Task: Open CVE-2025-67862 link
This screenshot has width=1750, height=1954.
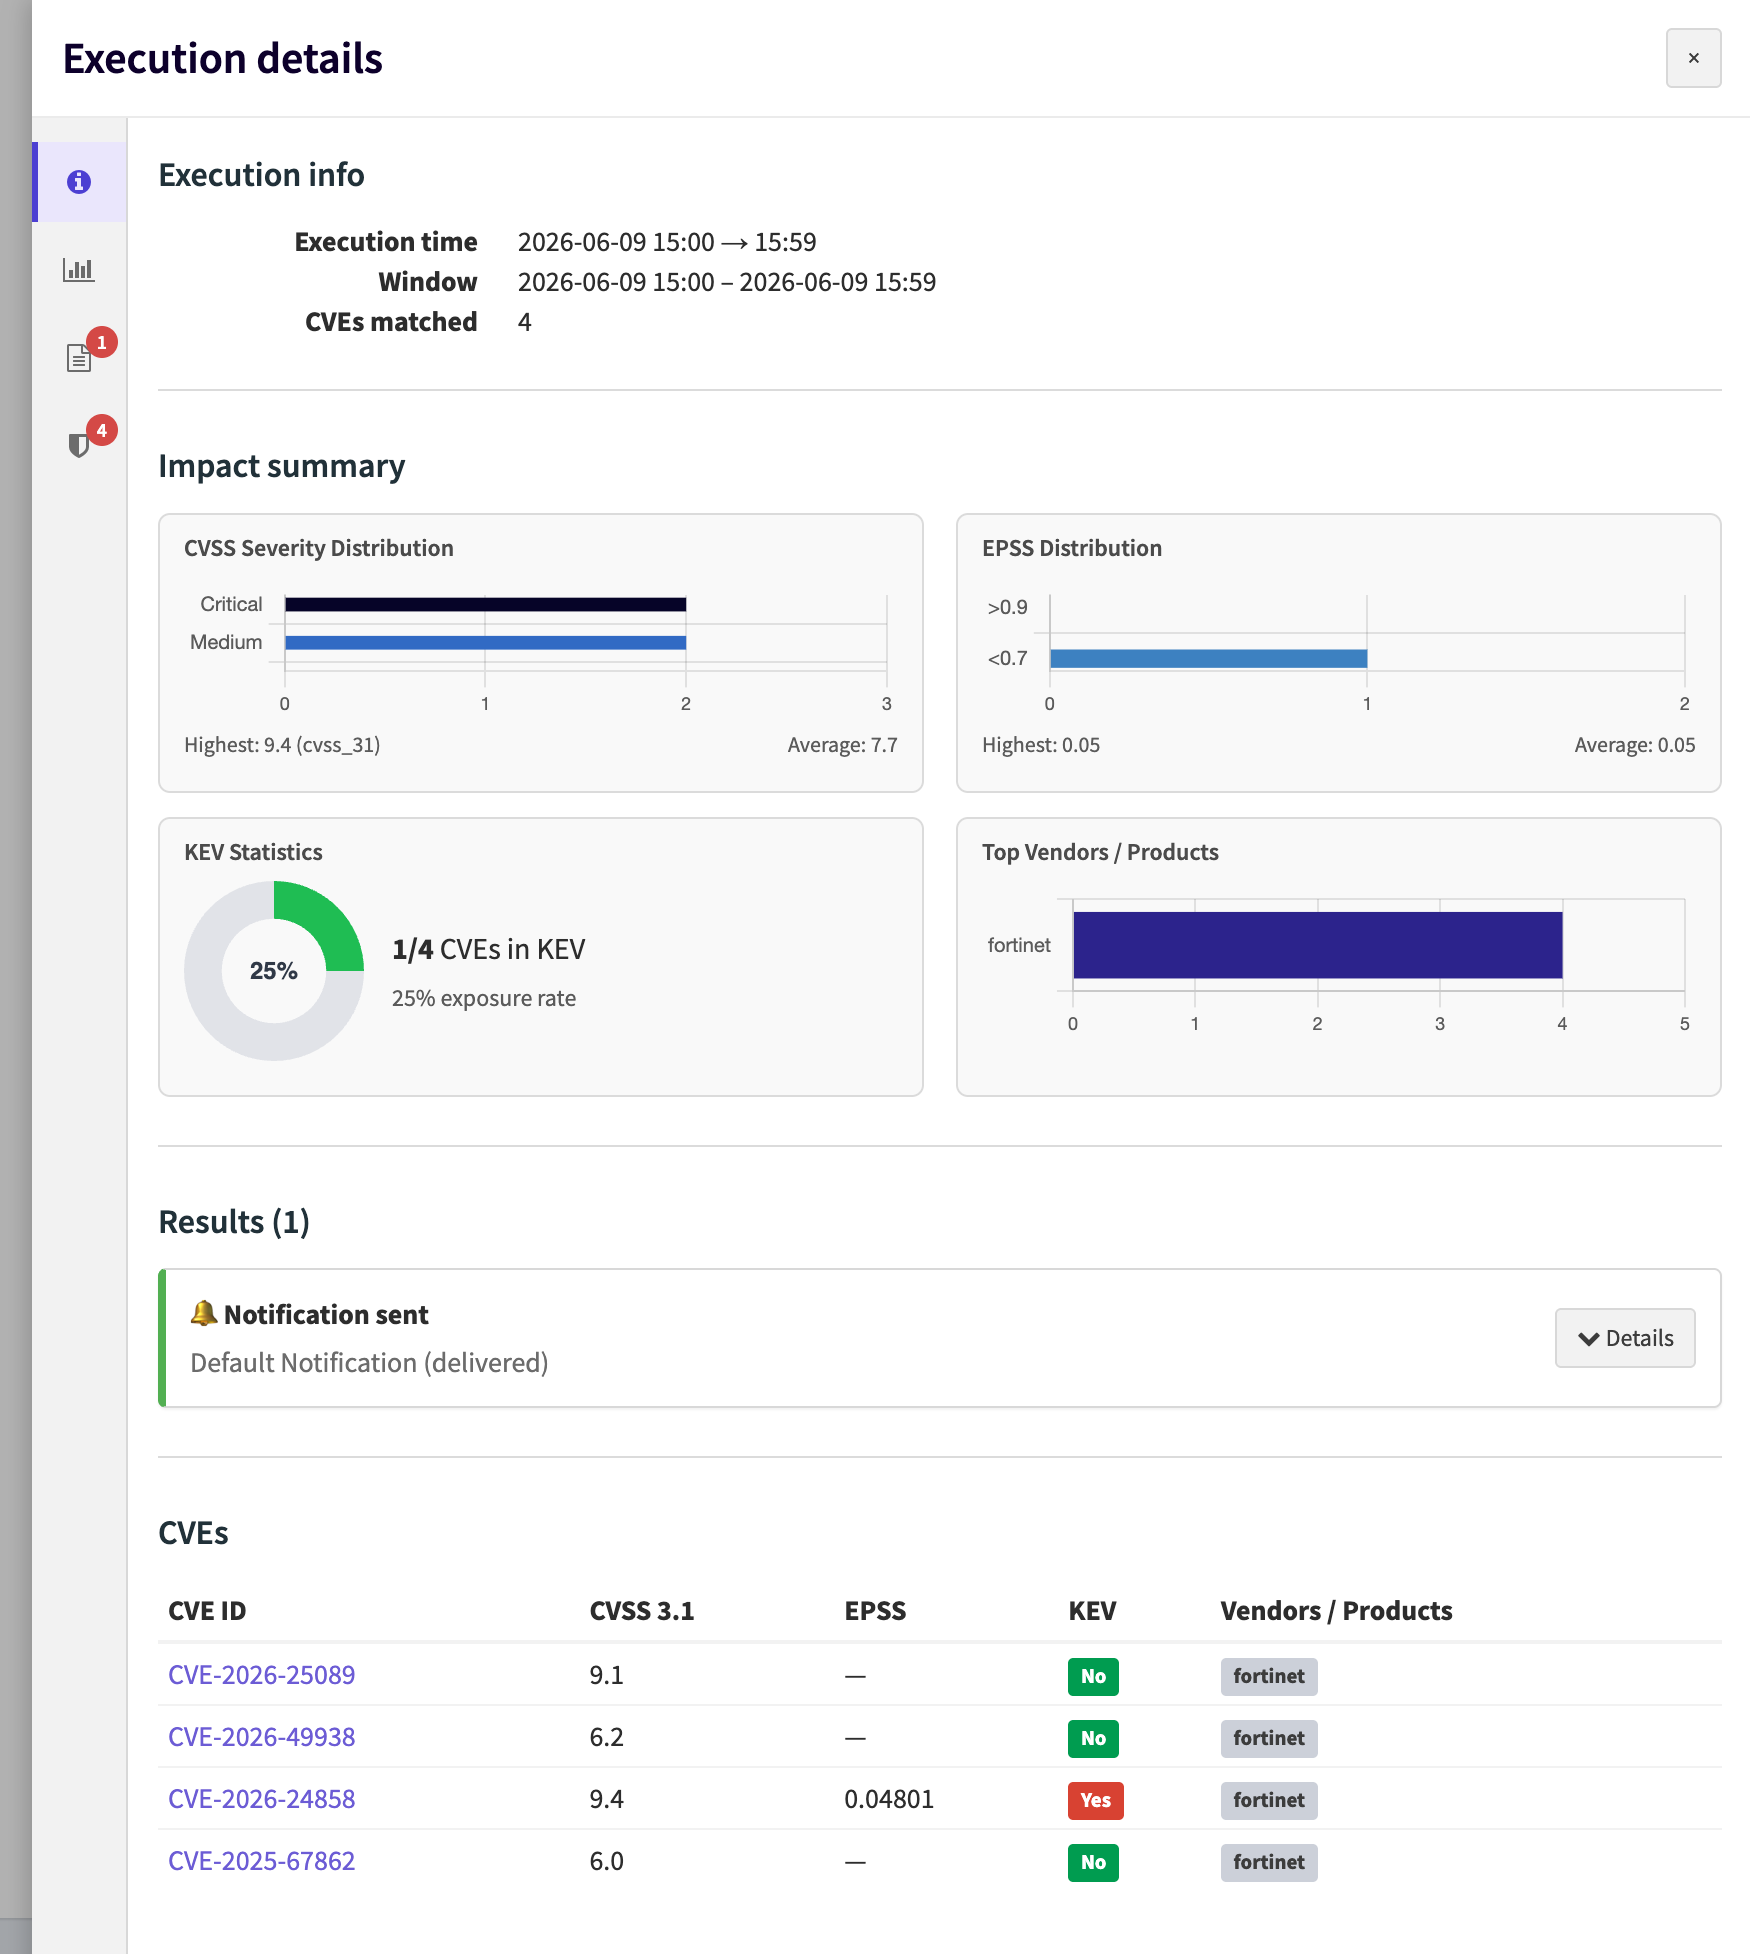Action: pyautogui.click(x=261, y=1861)
